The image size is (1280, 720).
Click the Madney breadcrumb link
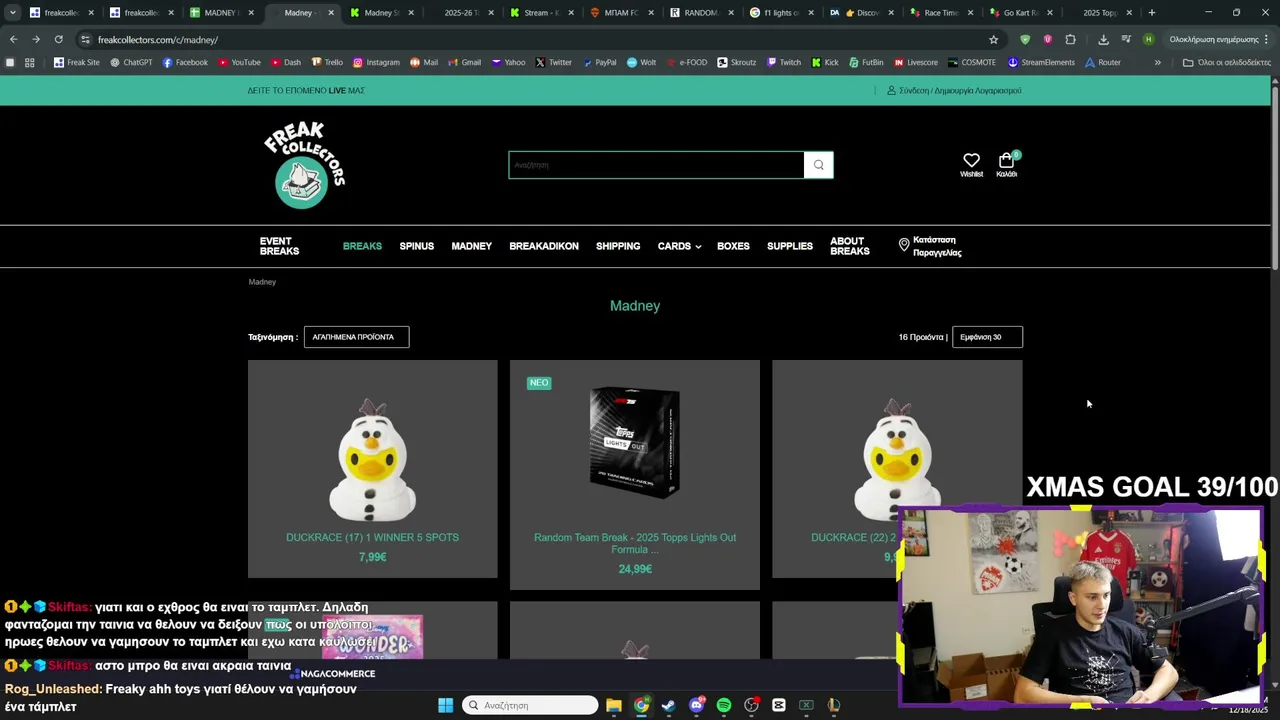pyautogui.click(x=262, y=282)
